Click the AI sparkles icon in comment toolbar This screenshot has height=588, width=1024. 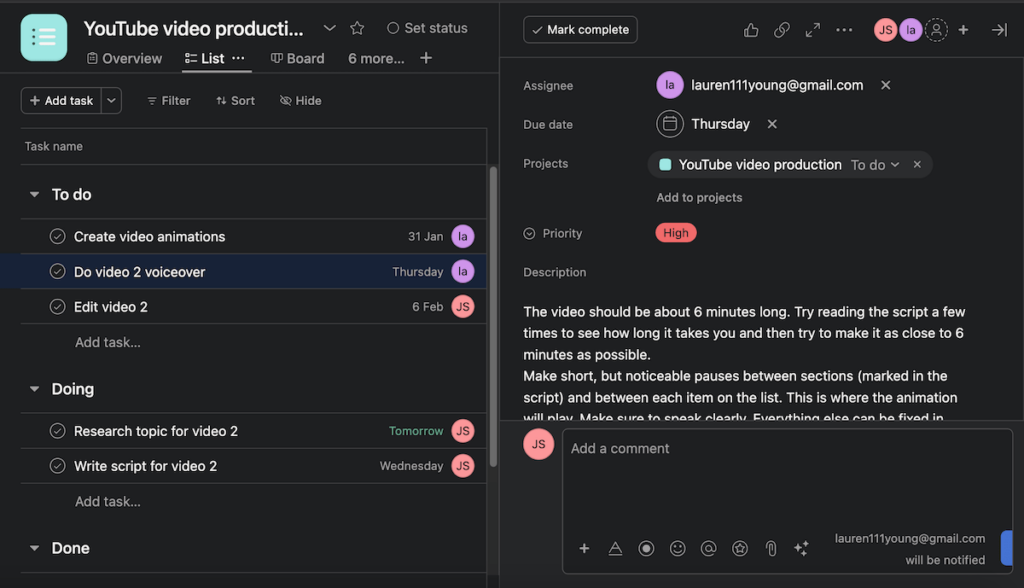[x=801, y=548]
